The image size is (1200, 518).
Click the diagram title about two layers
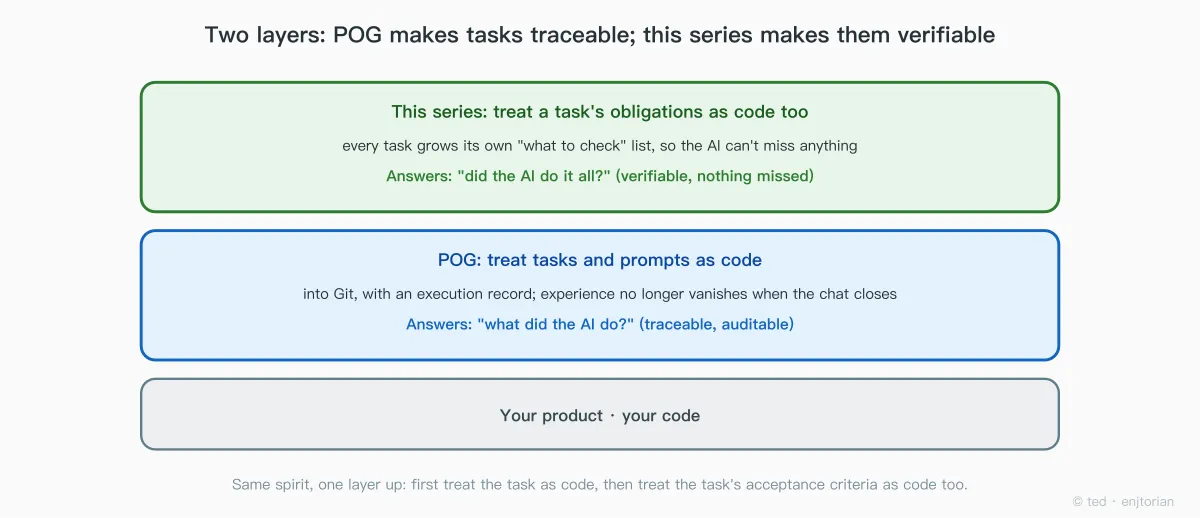tap(600, 35)
